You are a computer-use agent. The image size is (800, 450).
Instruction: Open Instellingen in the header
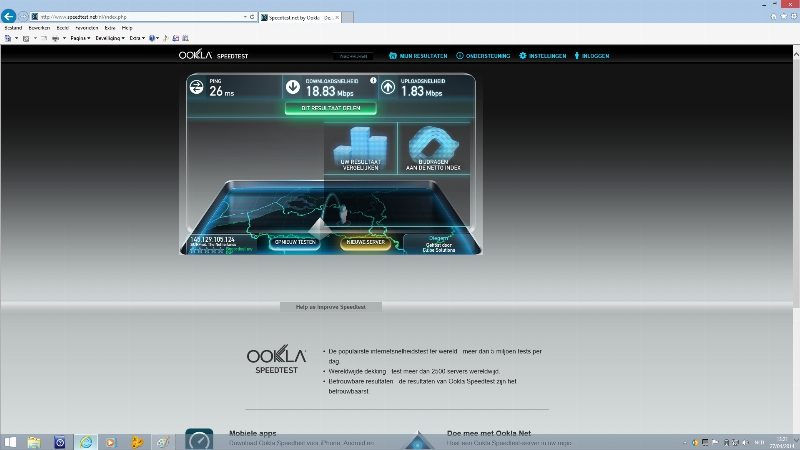pos(543,56)
